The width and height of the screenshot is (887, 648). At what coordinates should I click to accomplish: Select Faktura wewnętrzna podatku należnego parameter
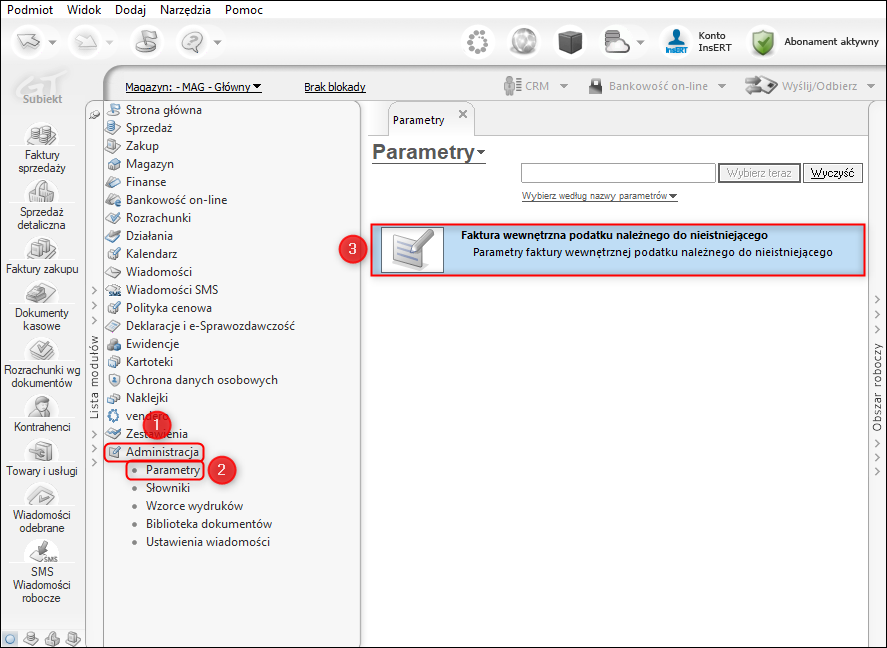click(618, 249)
